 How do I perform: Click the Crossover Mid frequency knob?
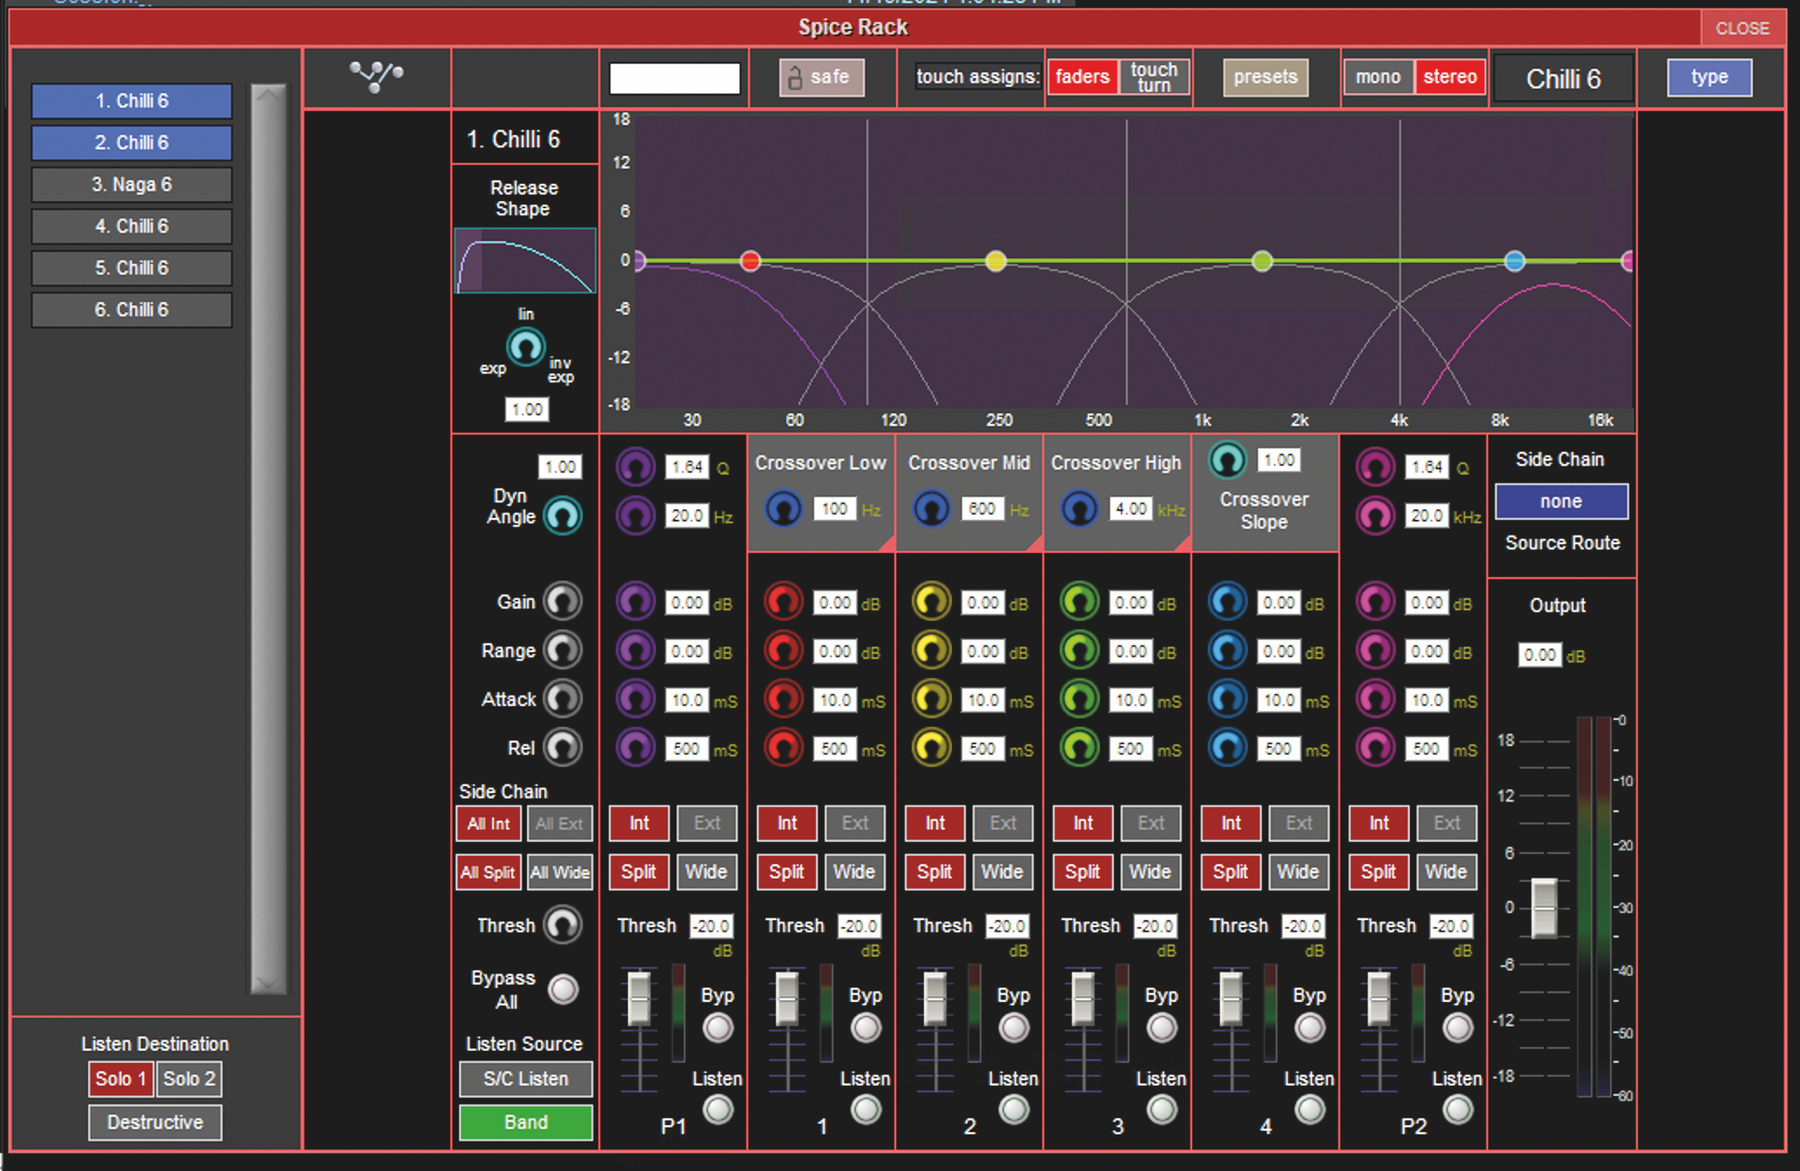932,509
